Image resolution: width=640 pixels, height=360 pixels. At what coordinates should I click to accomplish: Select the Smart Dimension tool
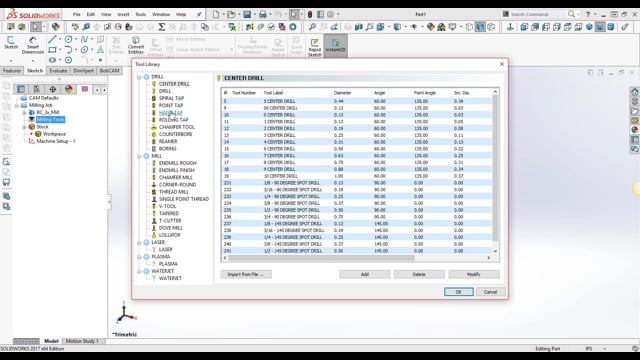click(33, 45)
